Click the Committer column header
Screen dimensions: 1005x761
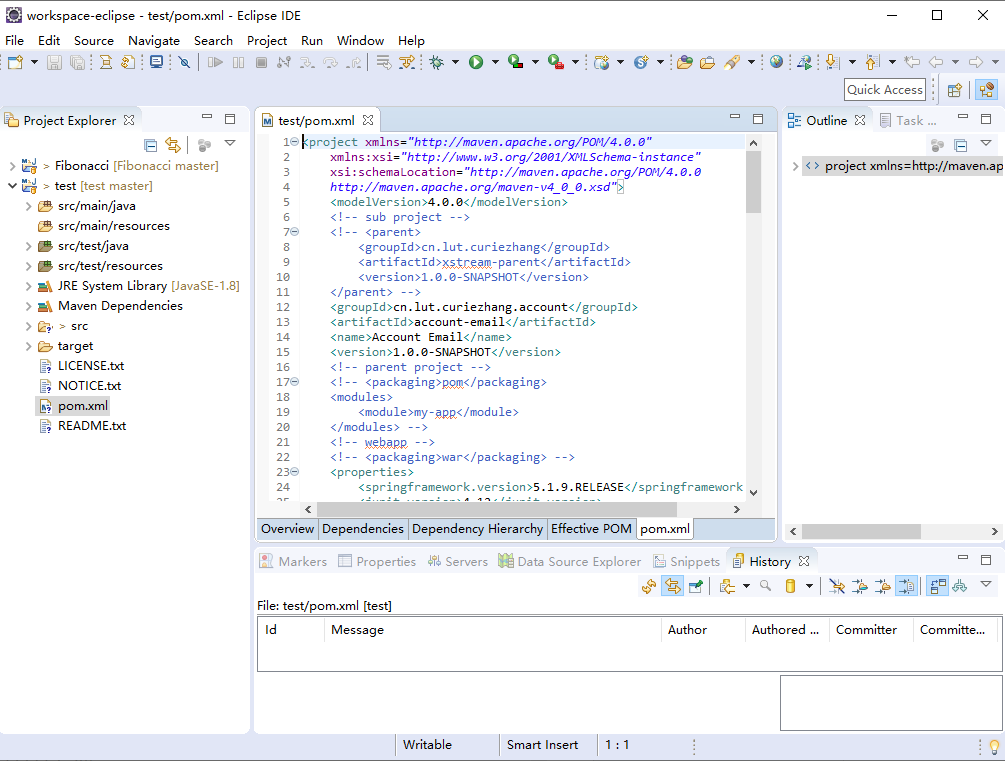tap(871, 630)
